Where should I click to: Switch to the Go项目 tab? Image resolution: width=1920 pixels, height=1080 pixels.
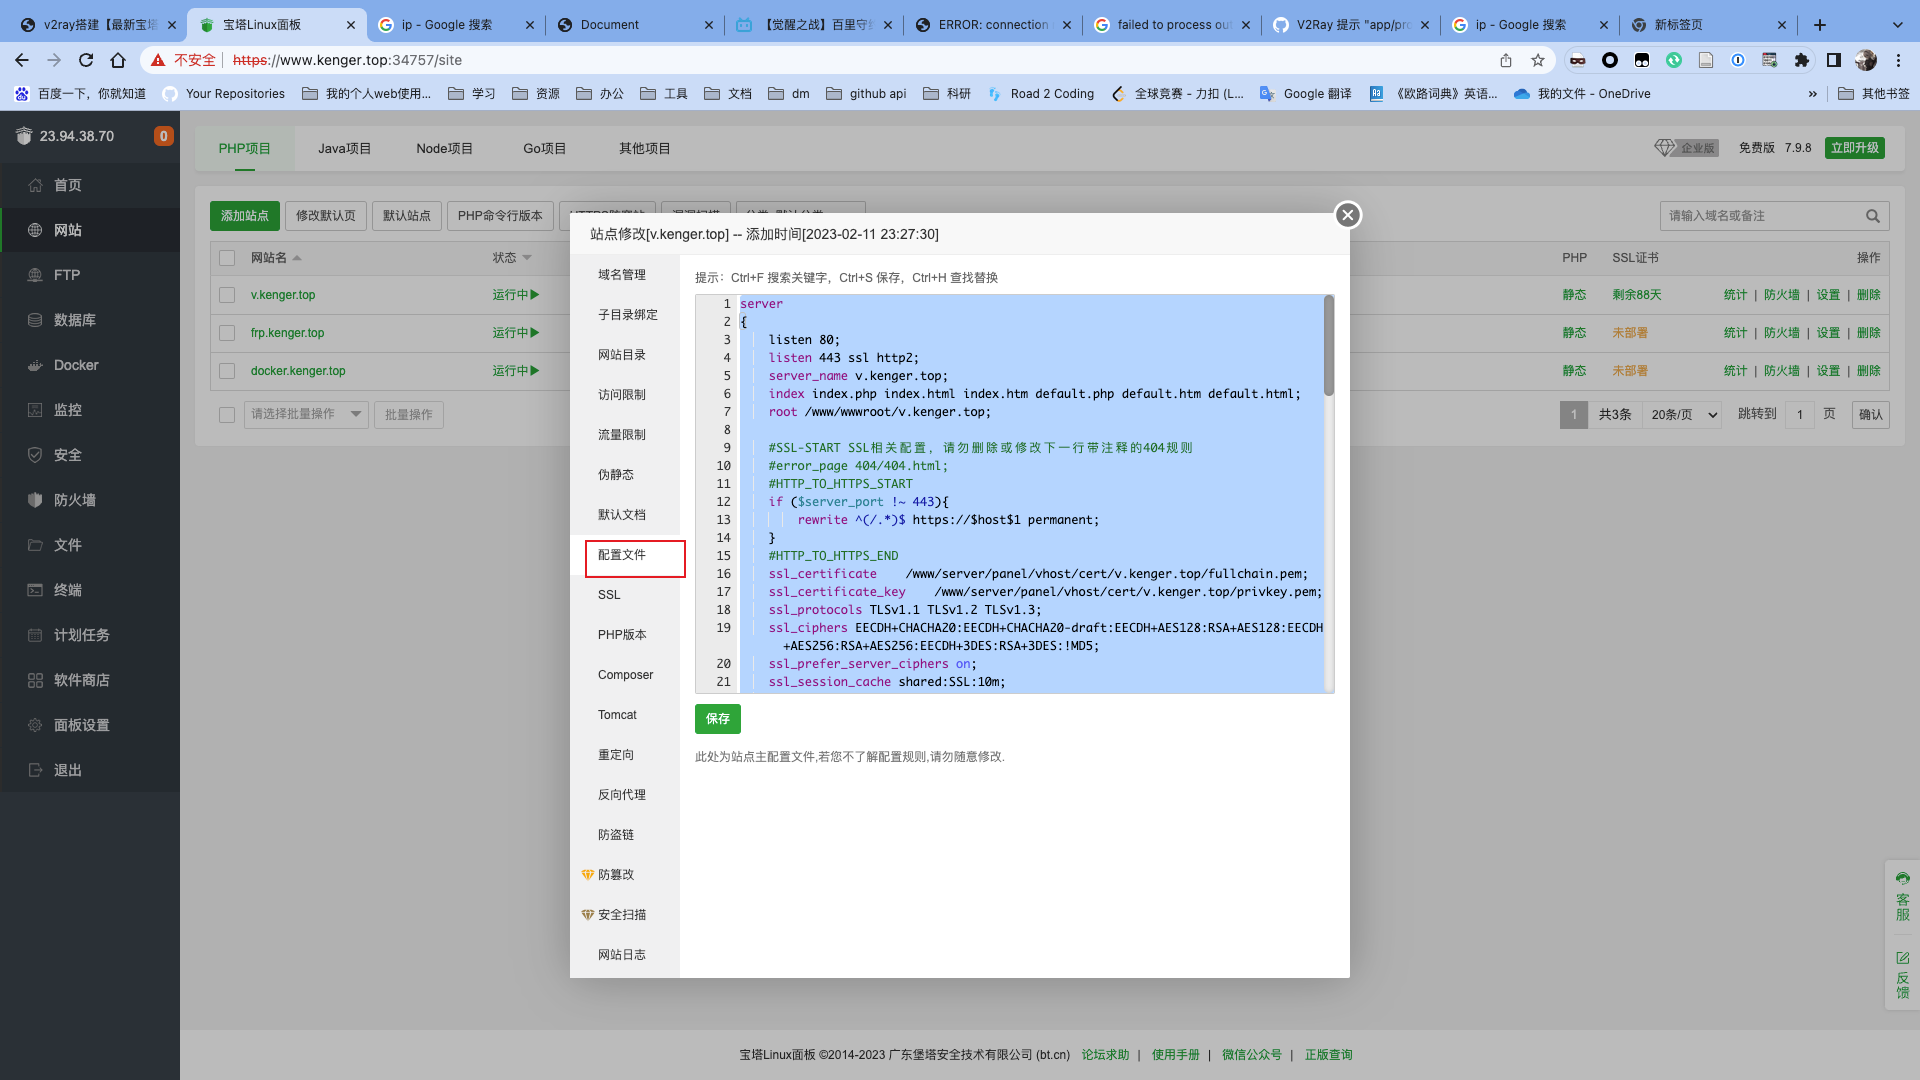tap(543, 147)
